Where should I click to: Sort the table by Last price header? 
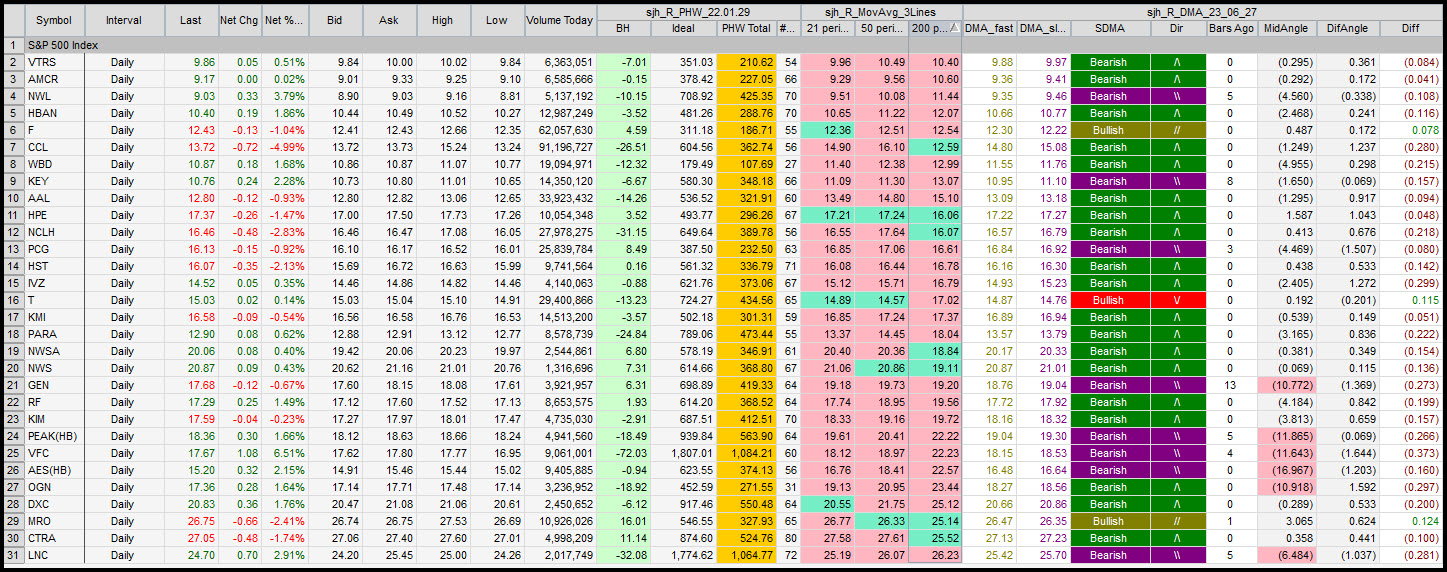(190, 20)
